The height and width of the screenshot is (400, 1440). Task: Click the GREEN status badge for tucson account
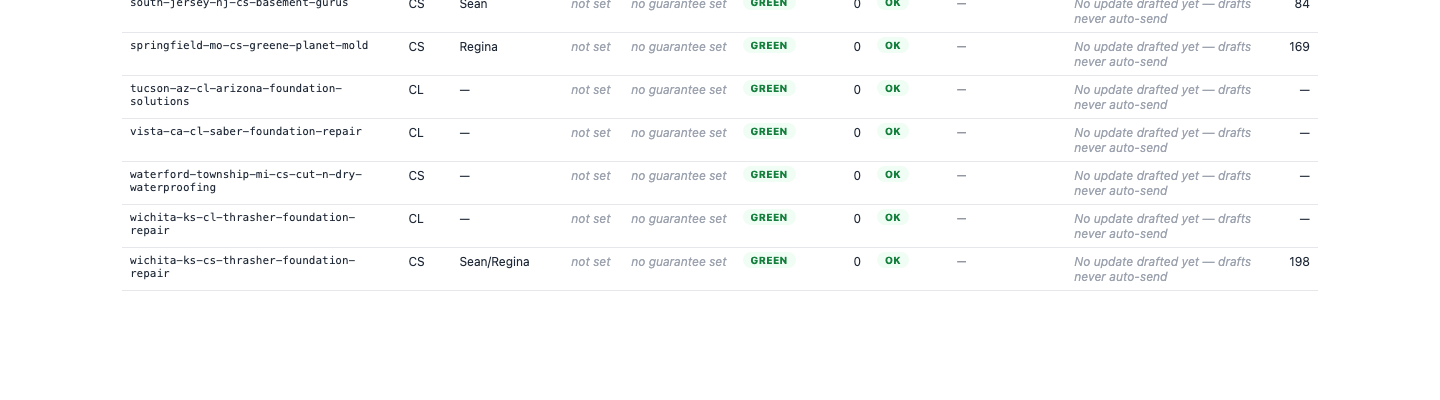pyautogui.click(x=769, y=89)
